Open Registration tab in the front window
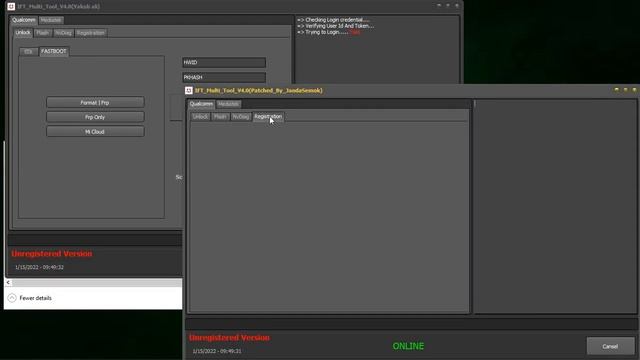 tap(268, 117)
